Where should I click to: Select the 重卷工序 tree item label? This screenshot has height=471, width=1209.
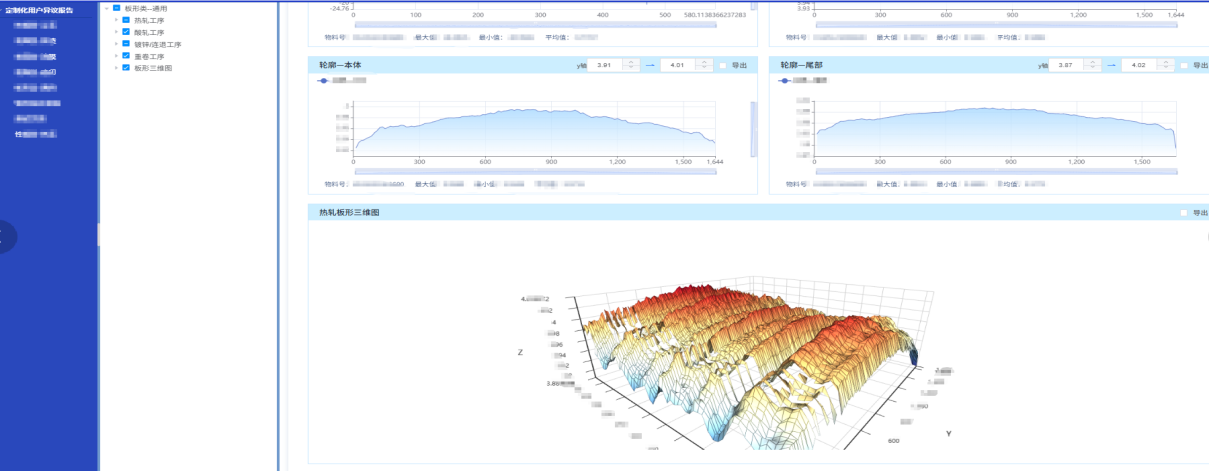point(149,56)
